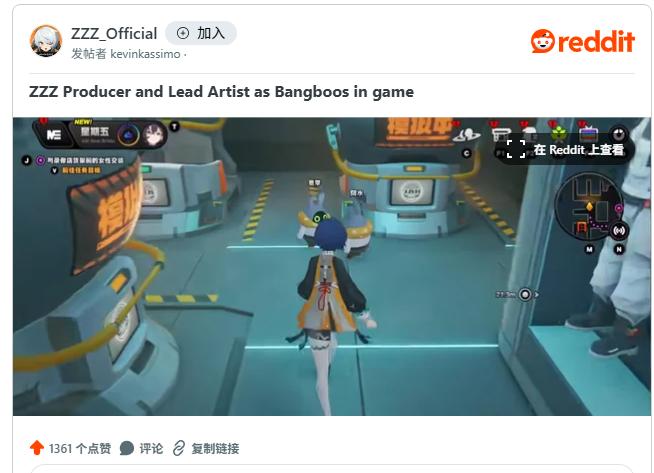Image resolution: width=654 pixels, height=473 pixels.
Task: Click the 1361 个点赞 upvote count
Action: [x=80, y=449]
